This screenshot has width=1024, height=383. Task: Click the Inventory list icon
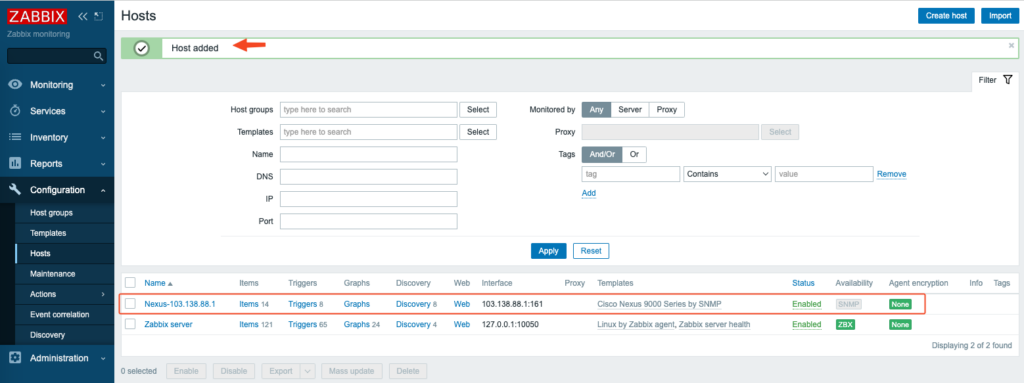click(15, 137)
